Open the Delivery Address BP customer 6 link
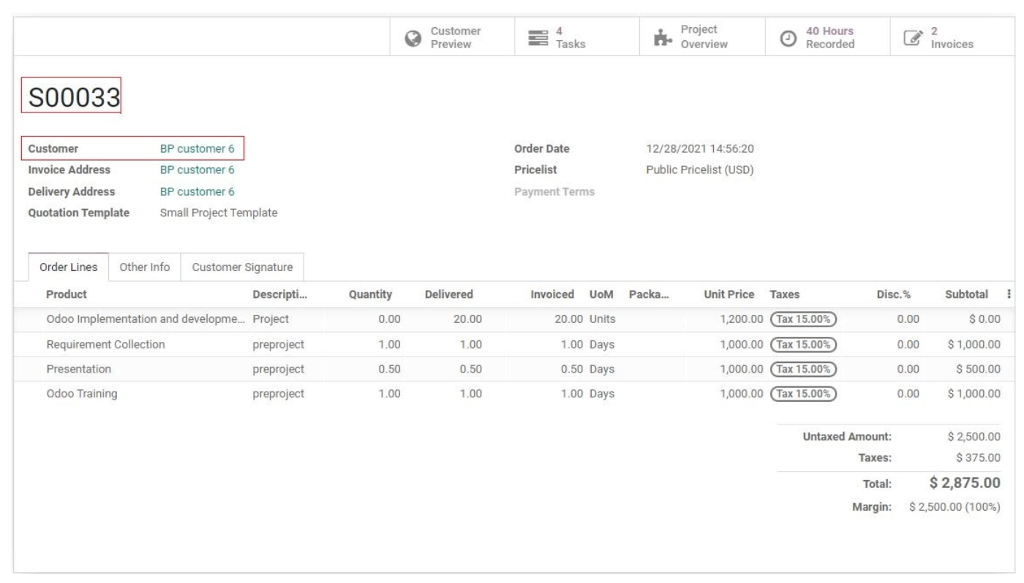Screen dimensions: 1024x583 click(197, 192)
